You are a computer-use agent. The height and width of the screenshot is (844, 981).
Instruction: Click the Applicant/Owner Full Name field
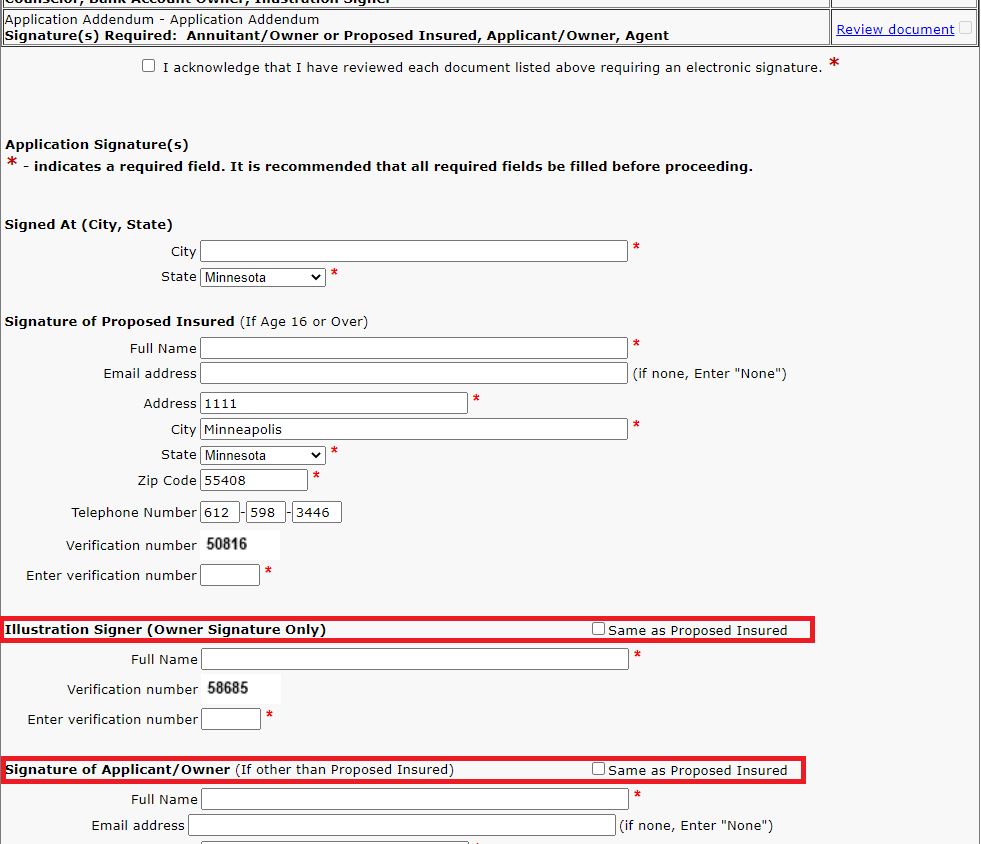click(415, 799)
